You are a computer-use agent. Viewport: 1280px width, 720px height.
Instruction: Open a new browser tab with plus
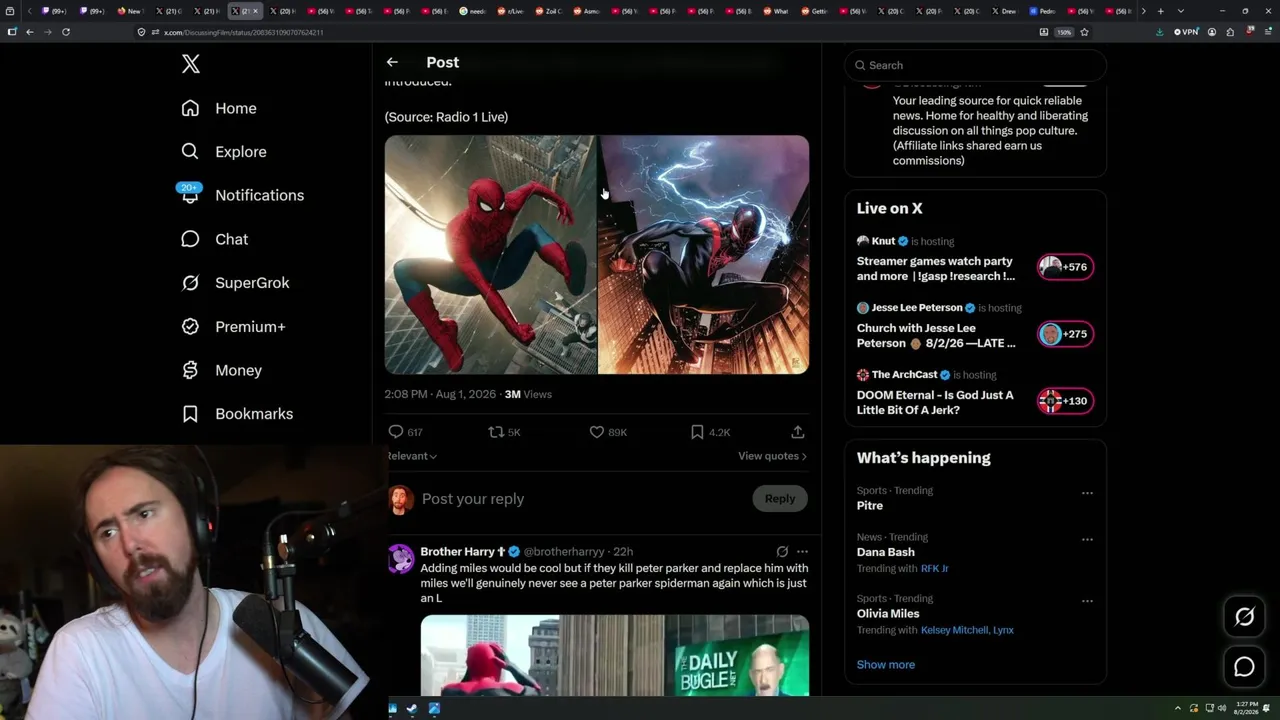[x=1160, y=11]
